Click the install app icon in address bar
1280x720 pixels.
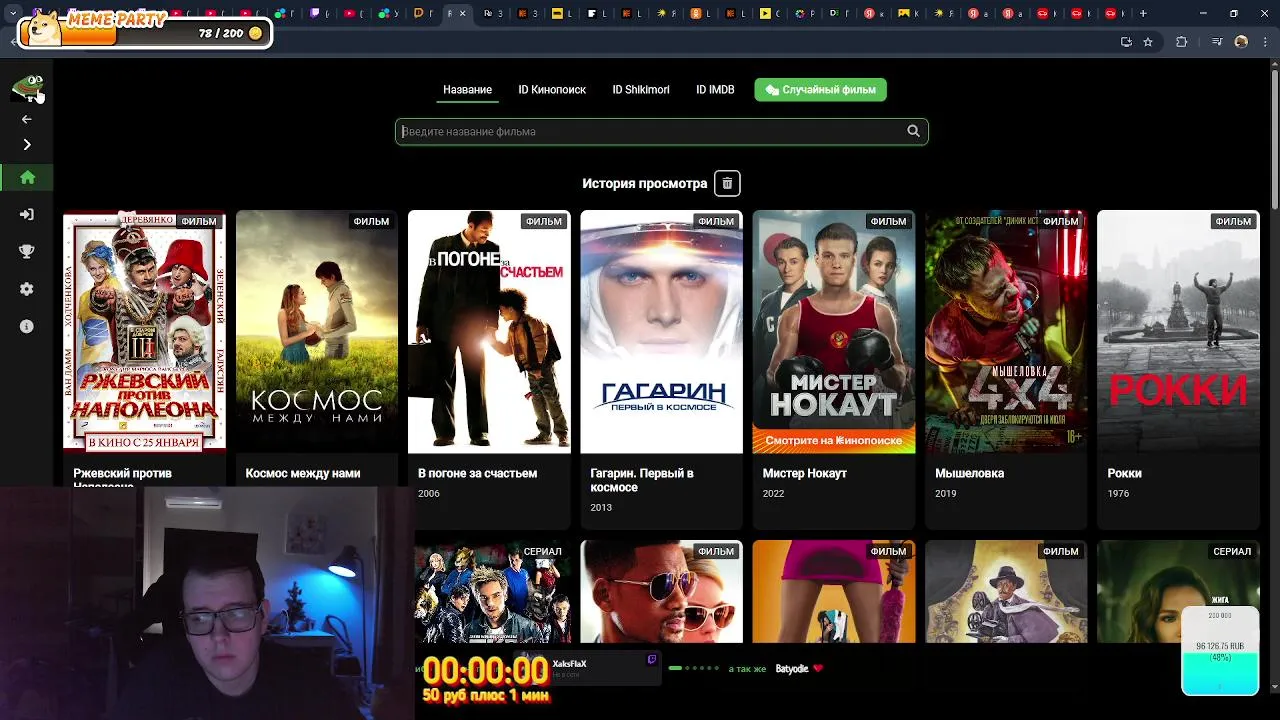click(x=1126, y=42)
